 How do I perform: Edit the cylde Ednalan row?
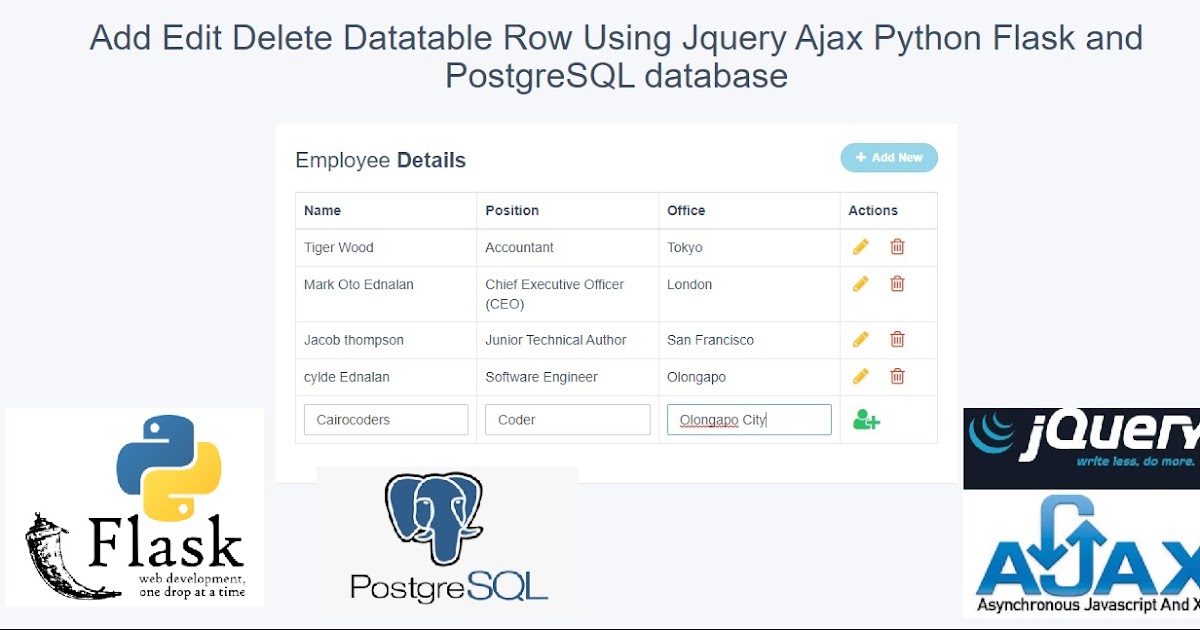861,377
